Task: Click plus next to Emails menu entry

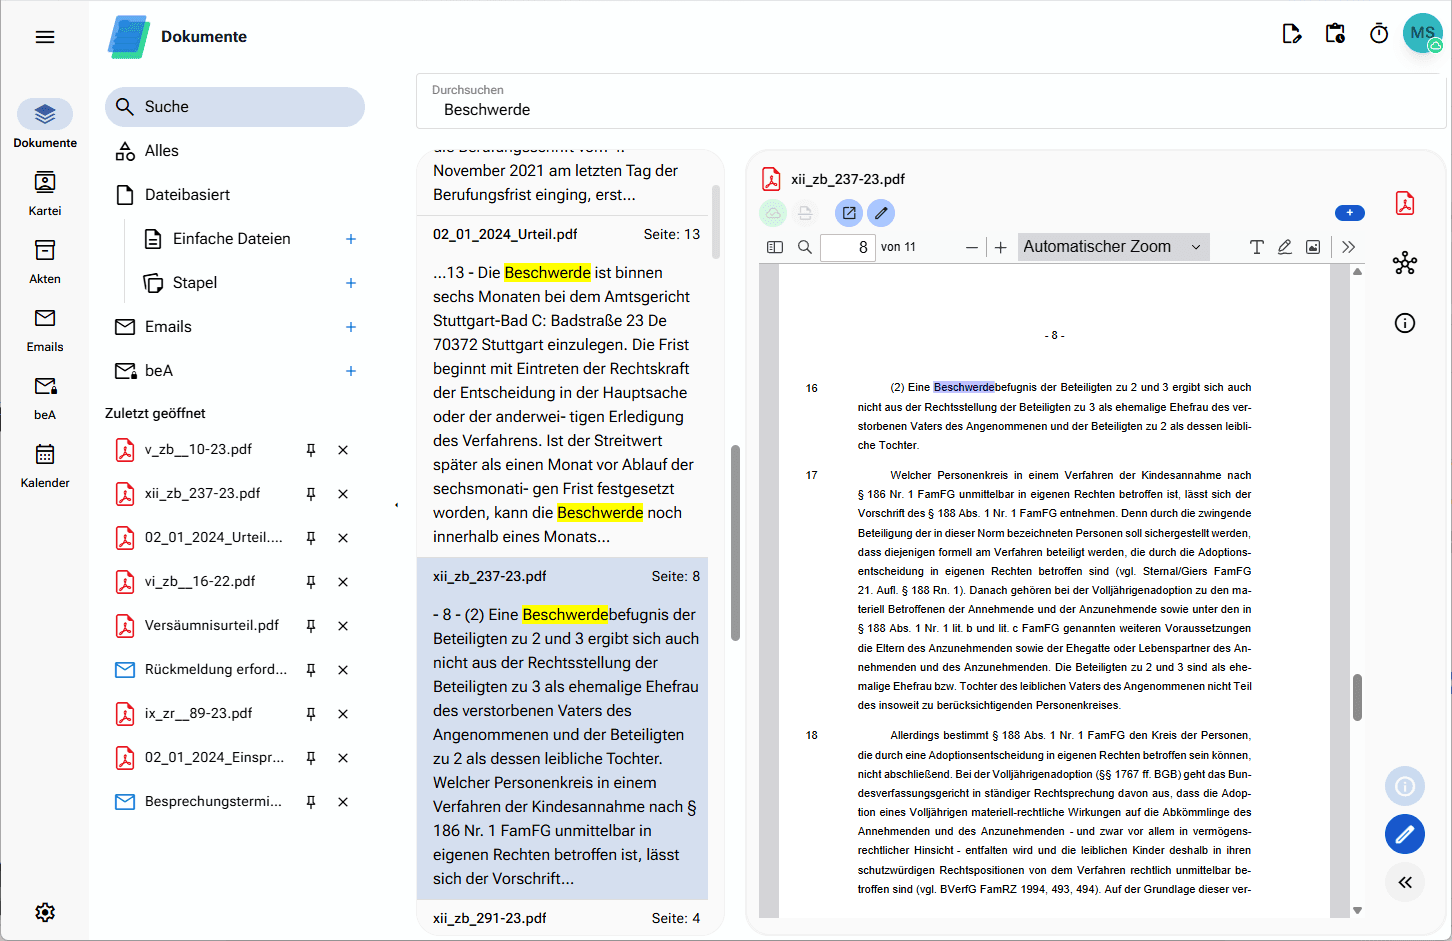Action: coord(351,327)
